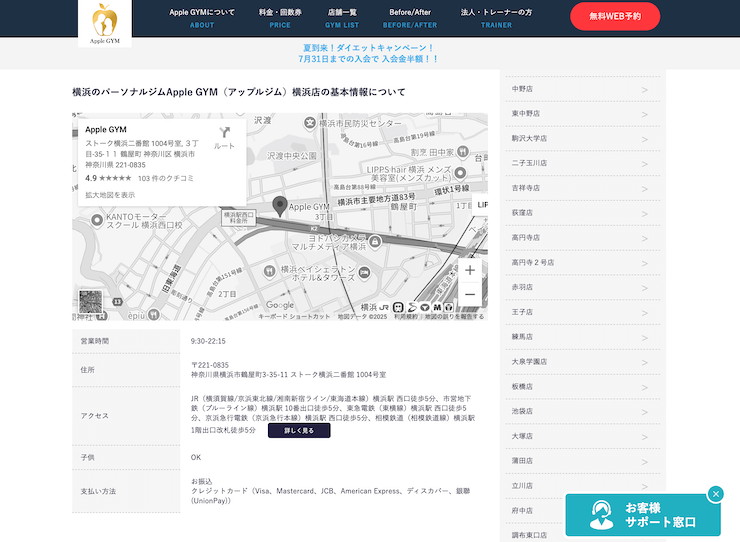Open 池袋店 in the store list
The height and width of the screenshot is (542, 740).
[582, 411]
